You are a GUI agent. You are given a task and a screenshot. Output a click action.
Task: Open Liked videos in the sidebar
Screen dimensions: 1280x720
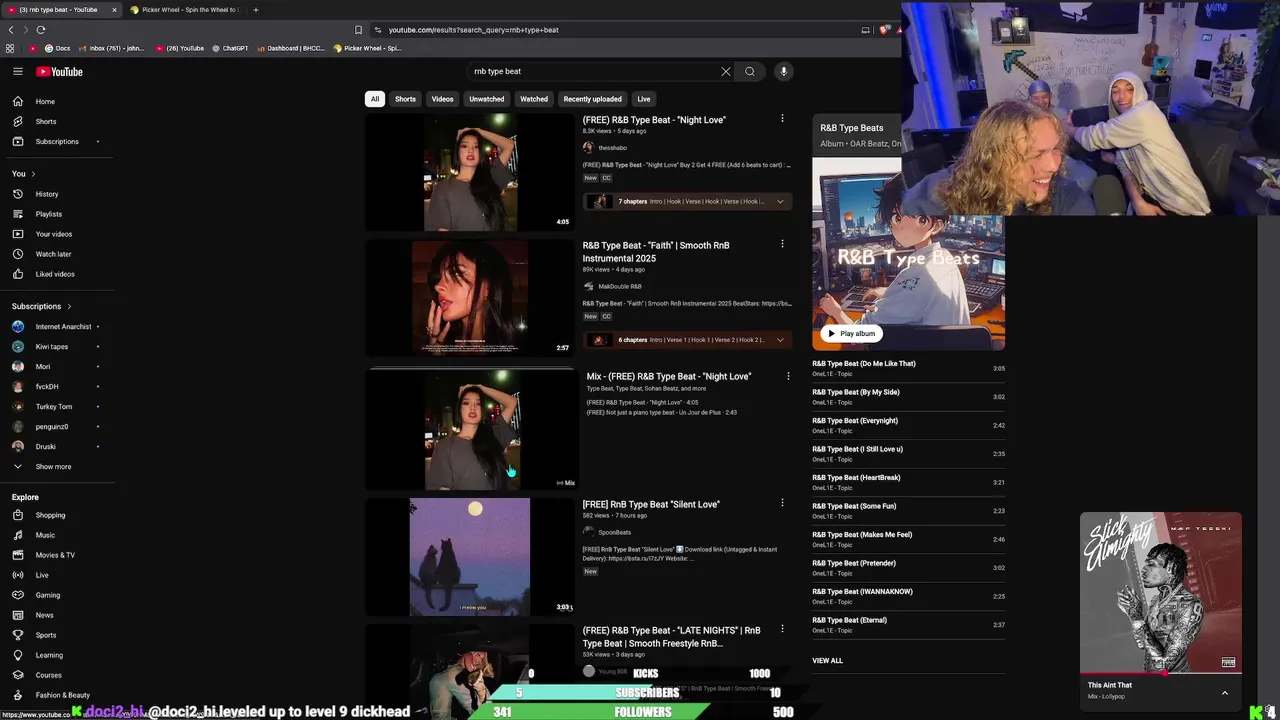coord(57,274)
